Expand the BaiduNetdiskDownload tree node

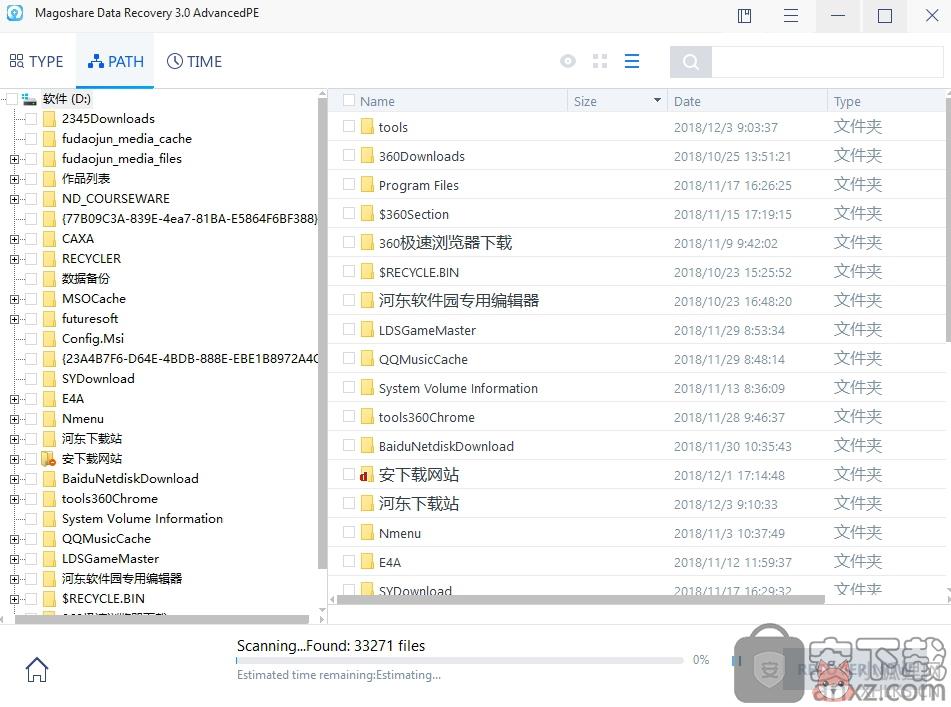click(14, 479)
